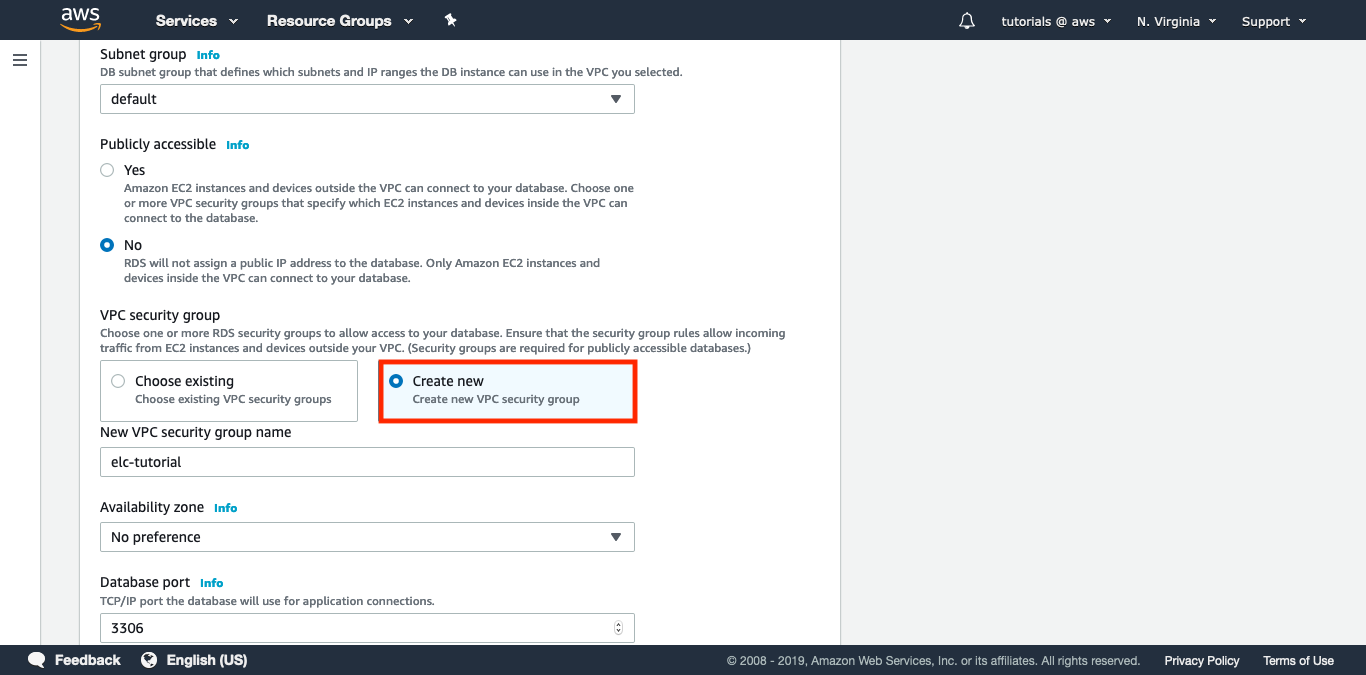
Task: Toggle the hamburger side navigation menu
Action: (x=20, y=60)
